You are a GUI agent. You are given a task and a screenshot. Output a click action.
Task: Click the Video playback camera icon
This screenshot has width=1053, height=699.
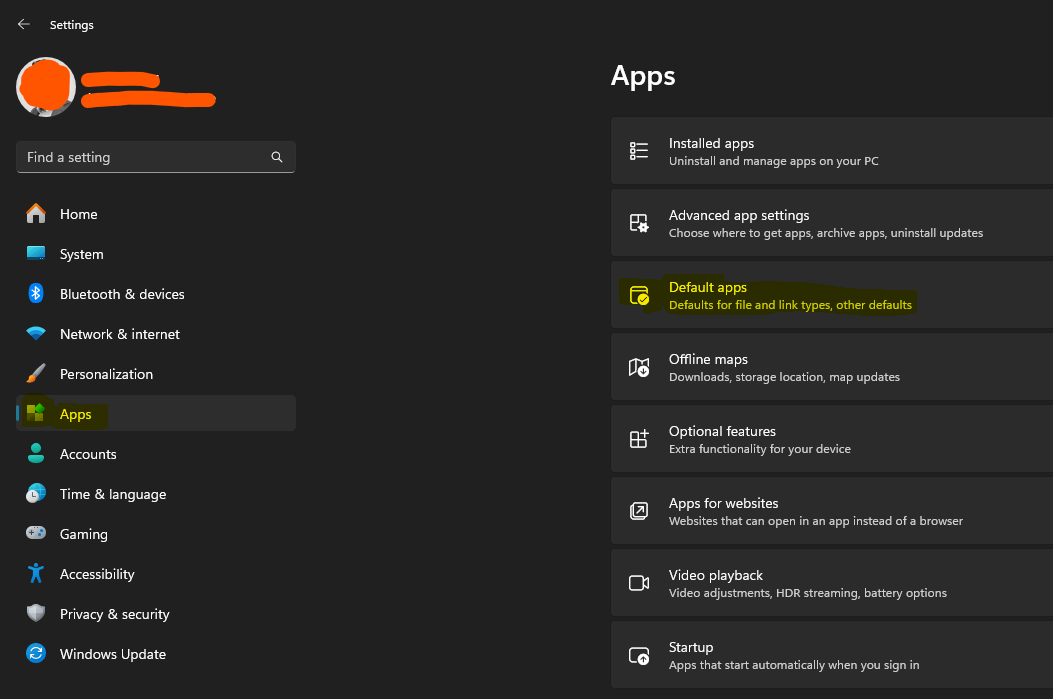point(639,583)
